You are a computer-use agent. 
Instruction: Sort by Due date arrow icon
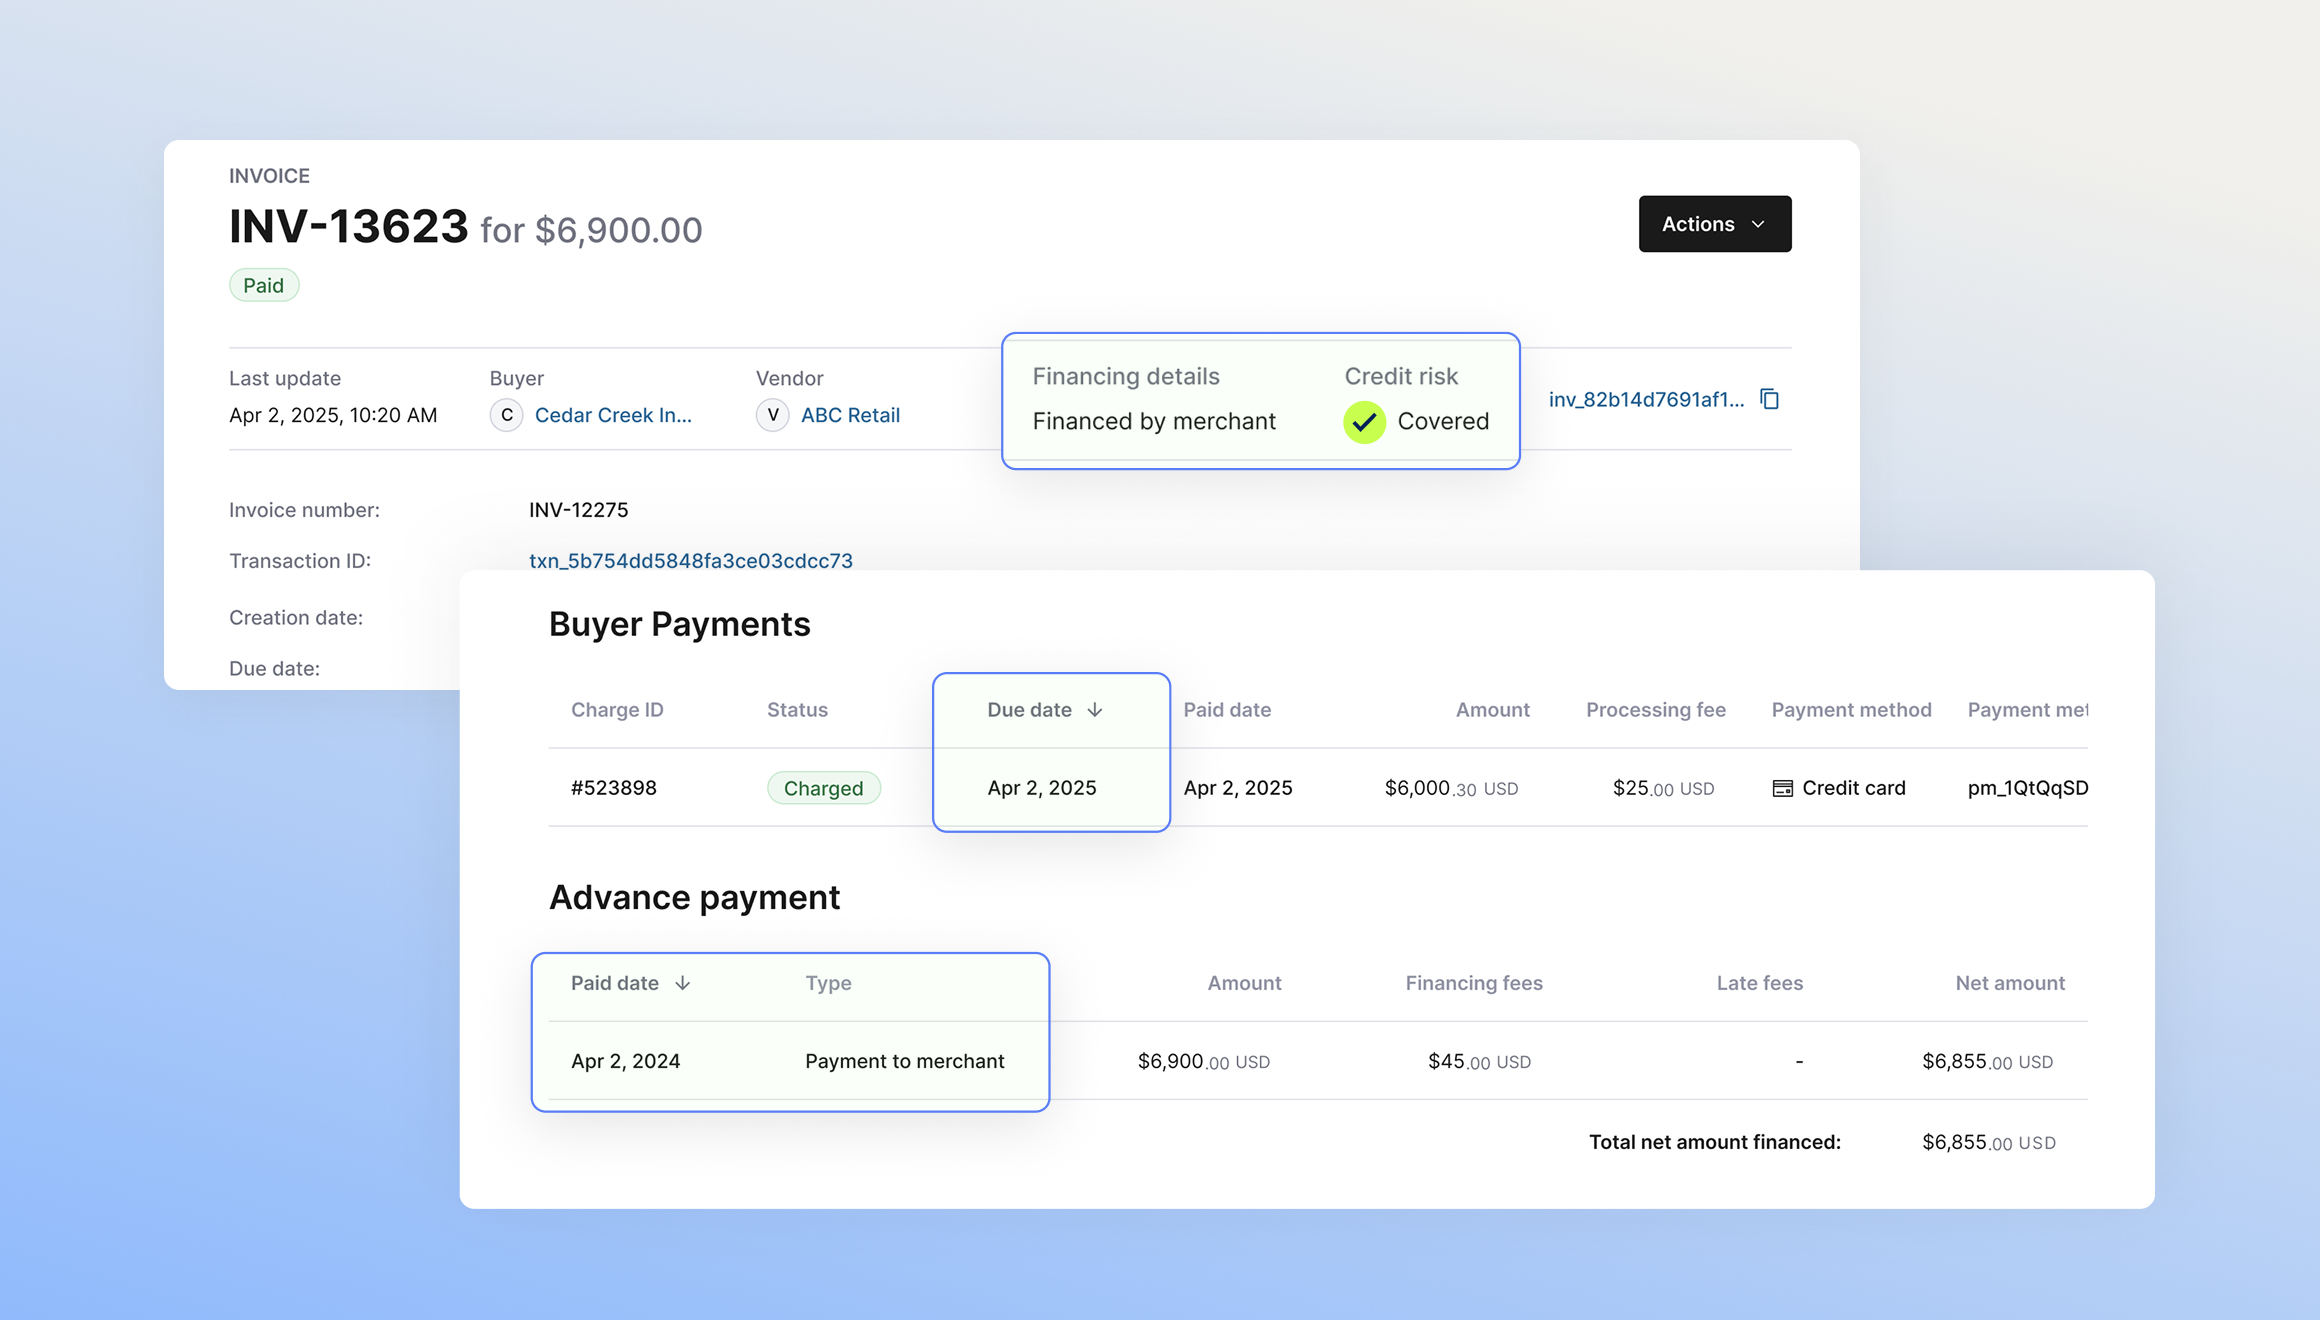(x=1095, y=710)
